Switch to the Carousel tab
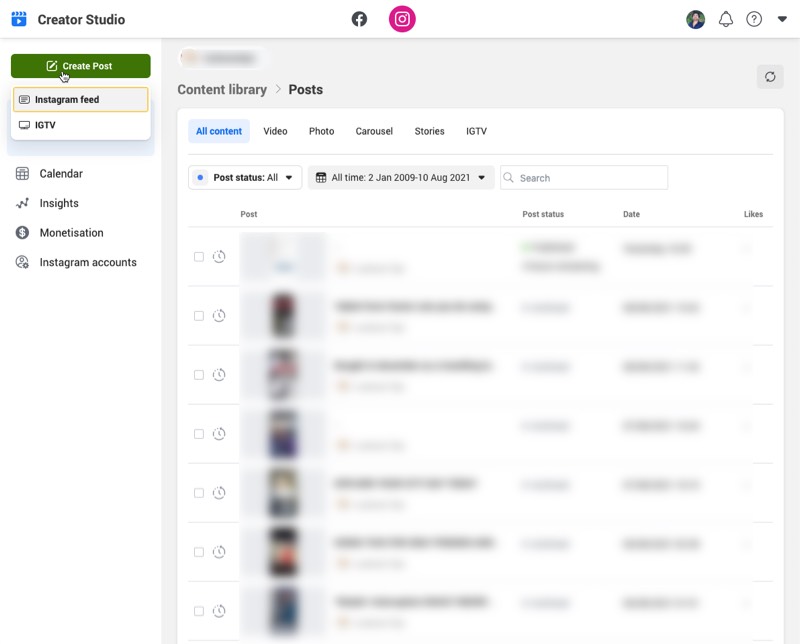The image size is (800, 644). pyautogui.click(x=374, y=131)
